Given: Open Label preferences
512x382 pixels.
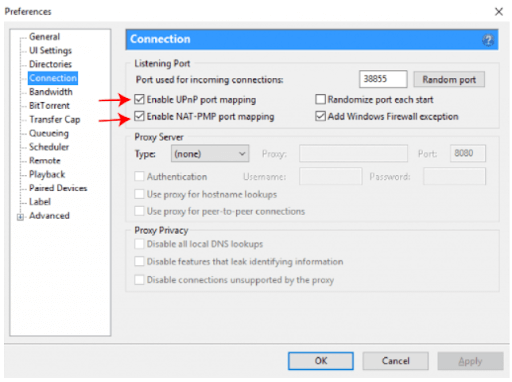Looking at the screenshot, I should [40, 202].
